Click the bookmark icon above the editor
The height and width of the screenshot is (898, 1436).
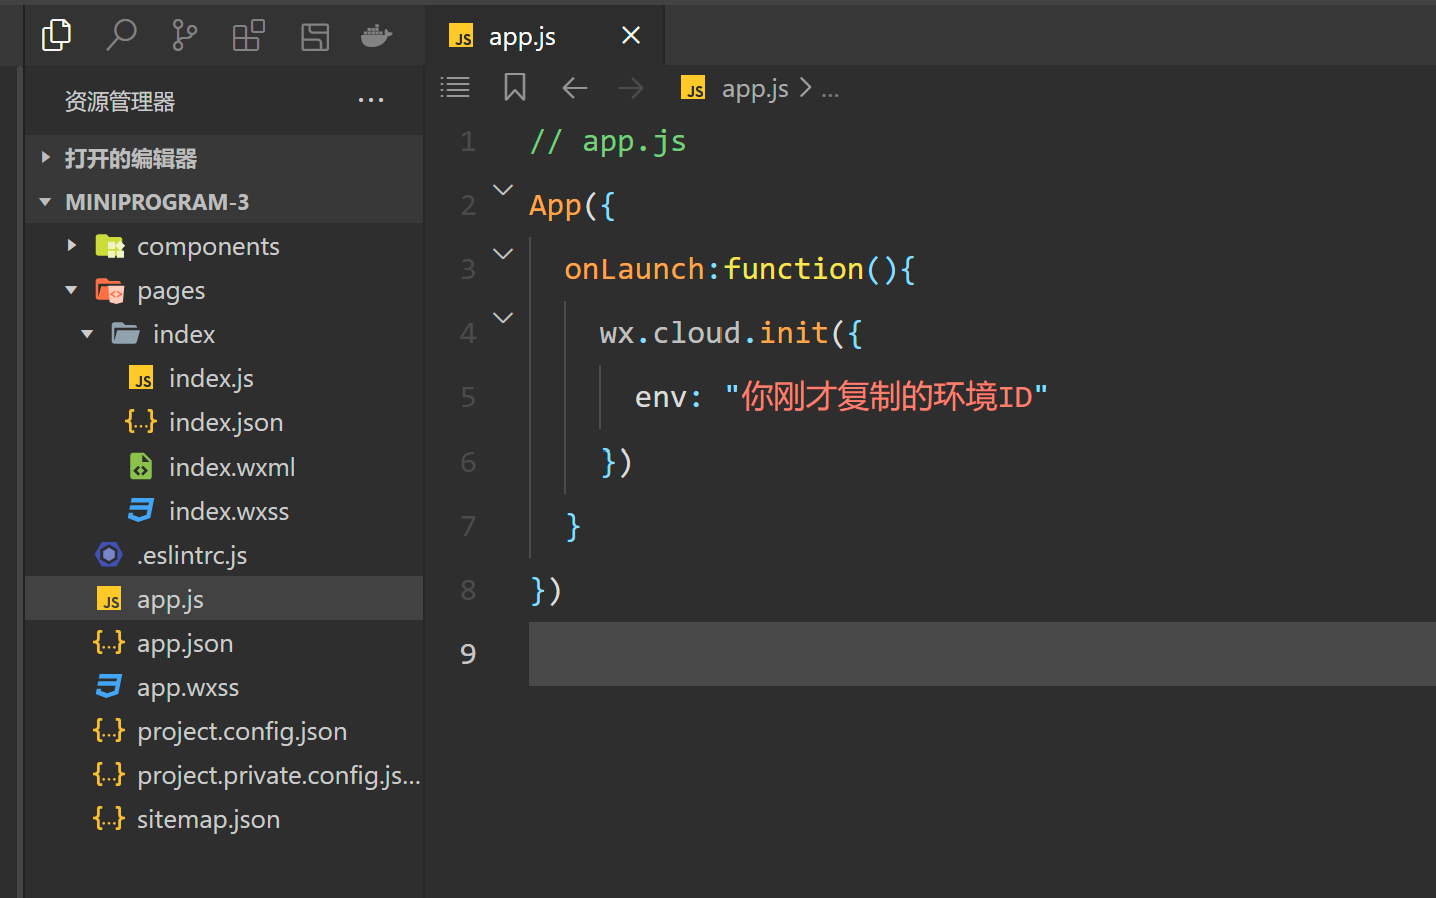514,87
